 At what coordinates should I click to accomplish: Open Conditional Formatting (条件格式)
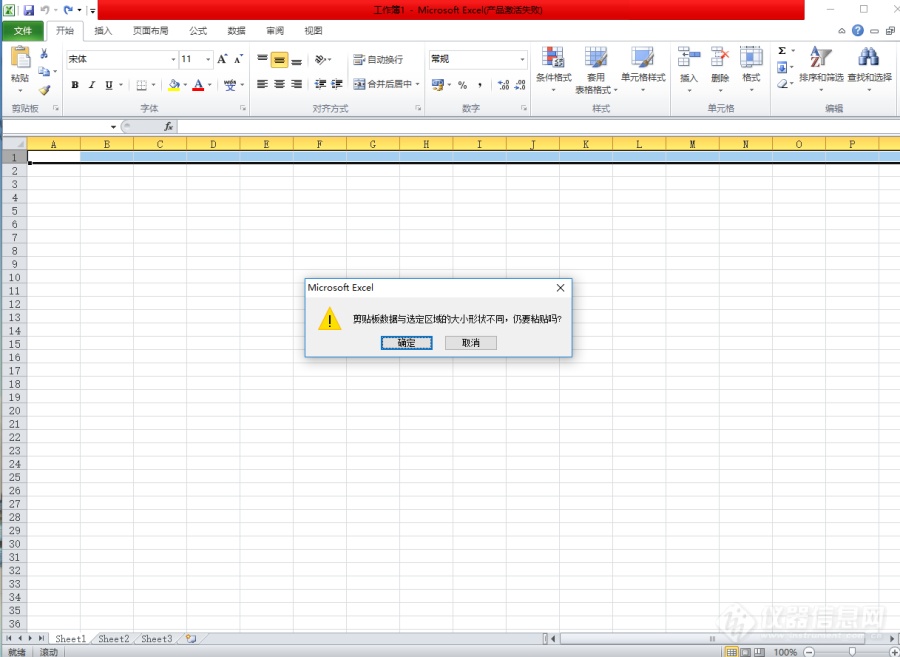(553, 66)
